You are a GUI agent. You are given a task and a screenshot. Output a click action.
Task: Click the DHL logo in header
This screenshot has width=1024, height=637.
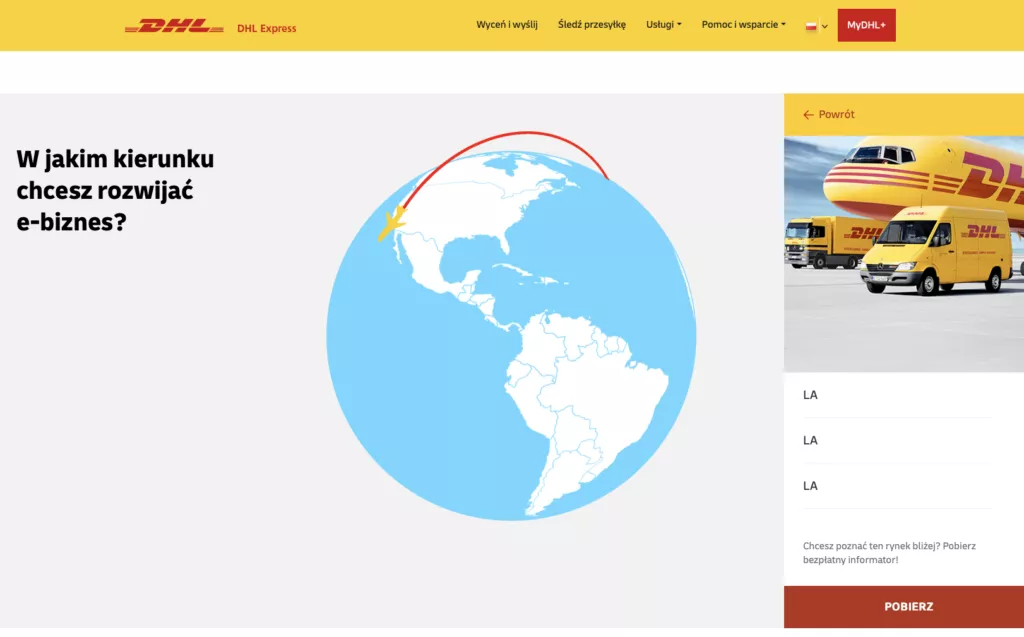tap(174, 27)
